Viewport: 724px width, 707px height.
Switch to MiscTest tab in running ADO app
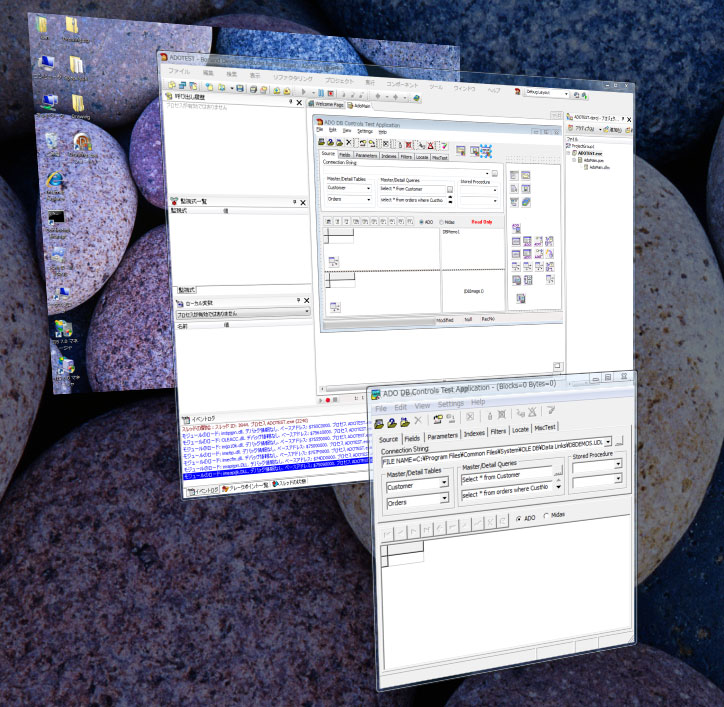544,428
